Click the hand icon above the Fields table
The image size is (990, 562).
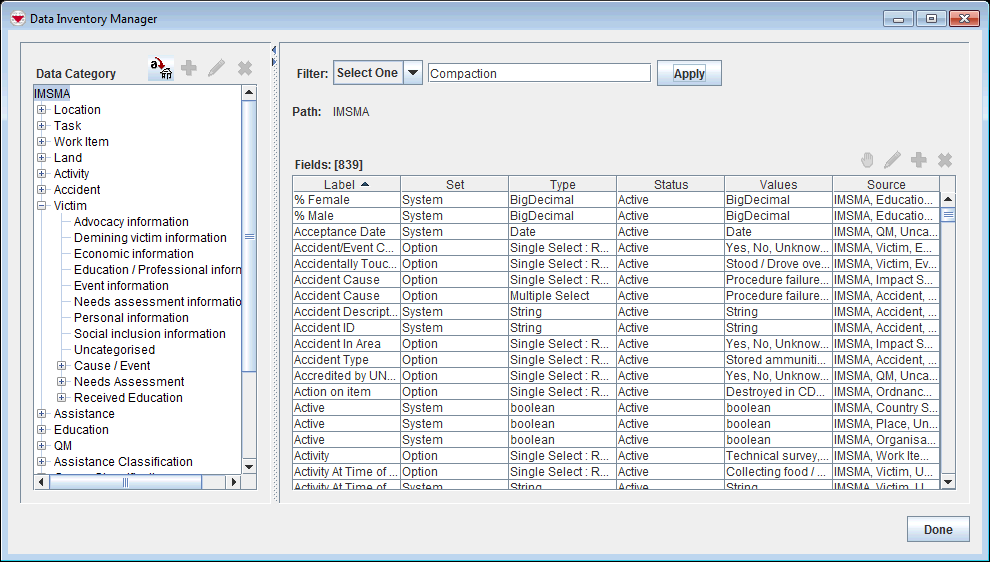[x=867, y=160]
